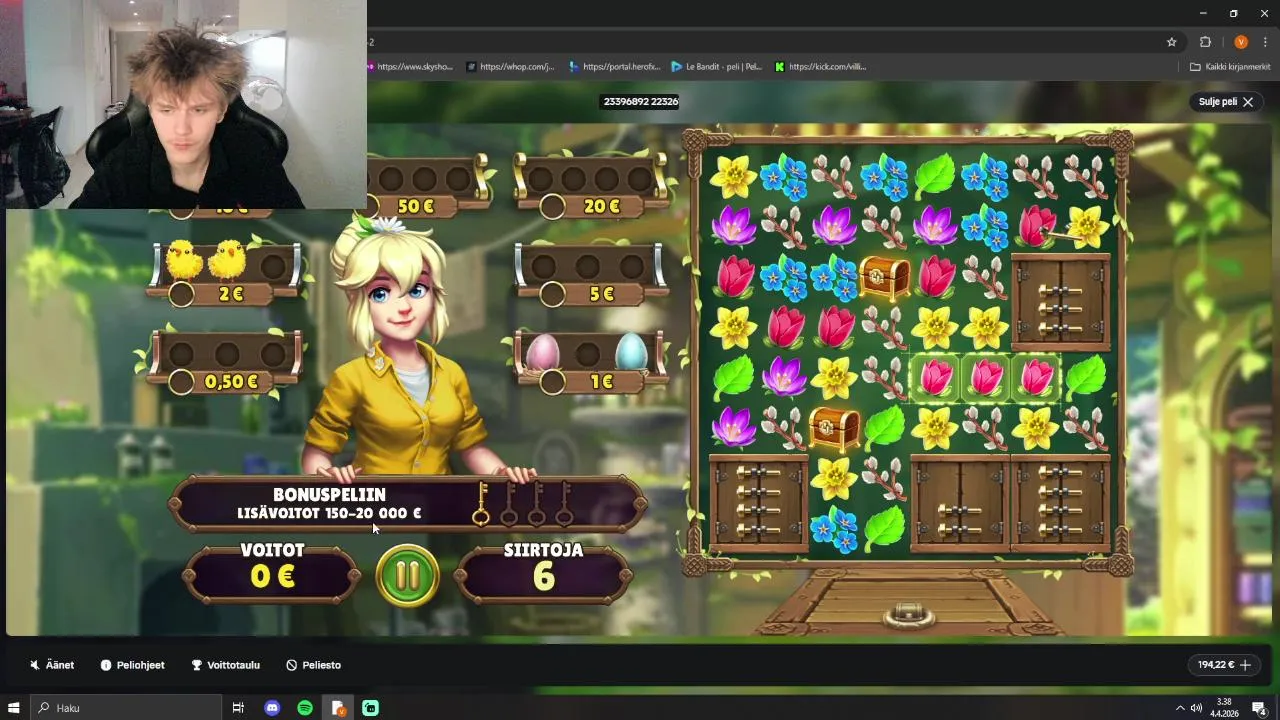Click the treasure chest beside the red tulip
The height and width of the screenshot is (720, 1280).
click(x=885, y=277)
